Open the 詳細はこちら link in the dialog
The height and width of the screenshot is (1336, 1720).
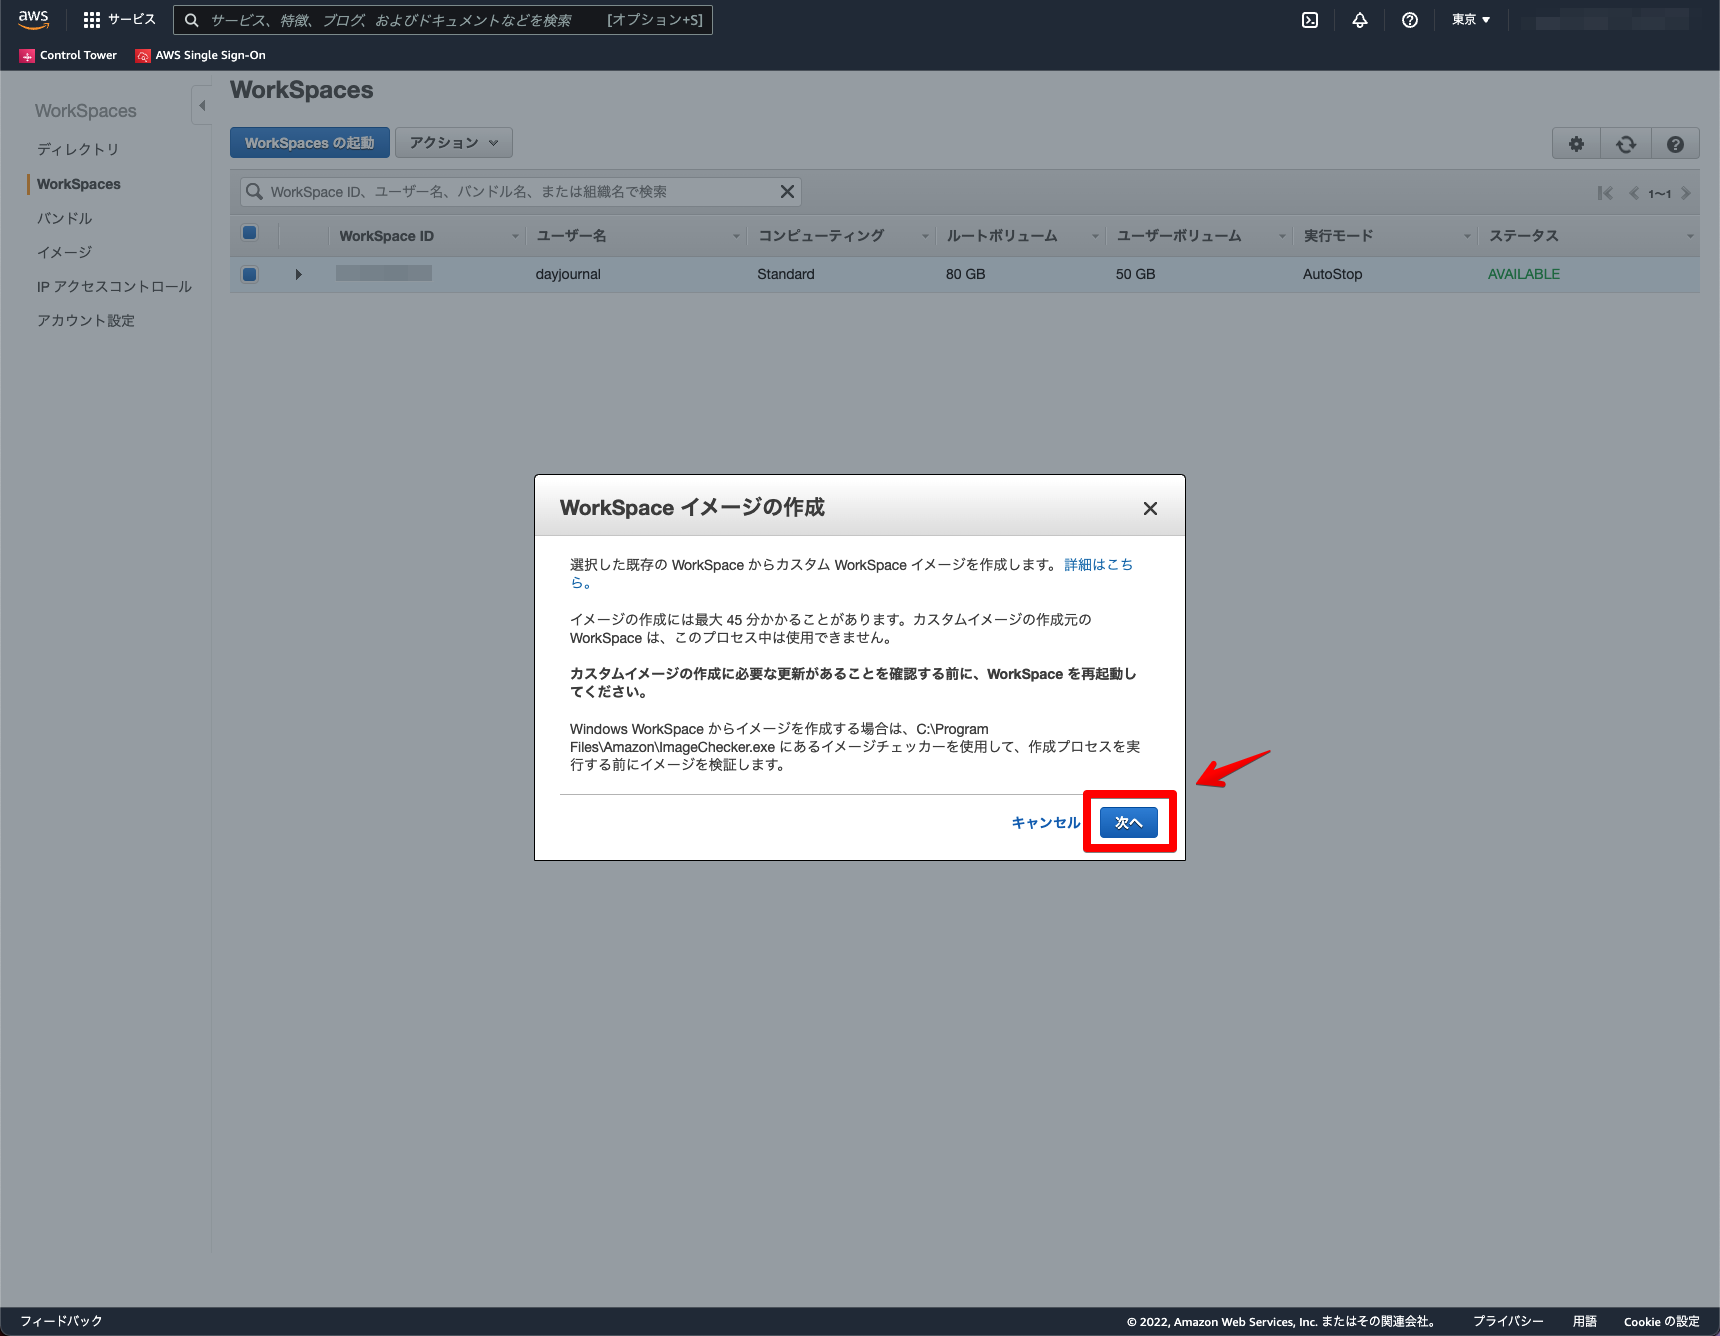coord(1098,564)
